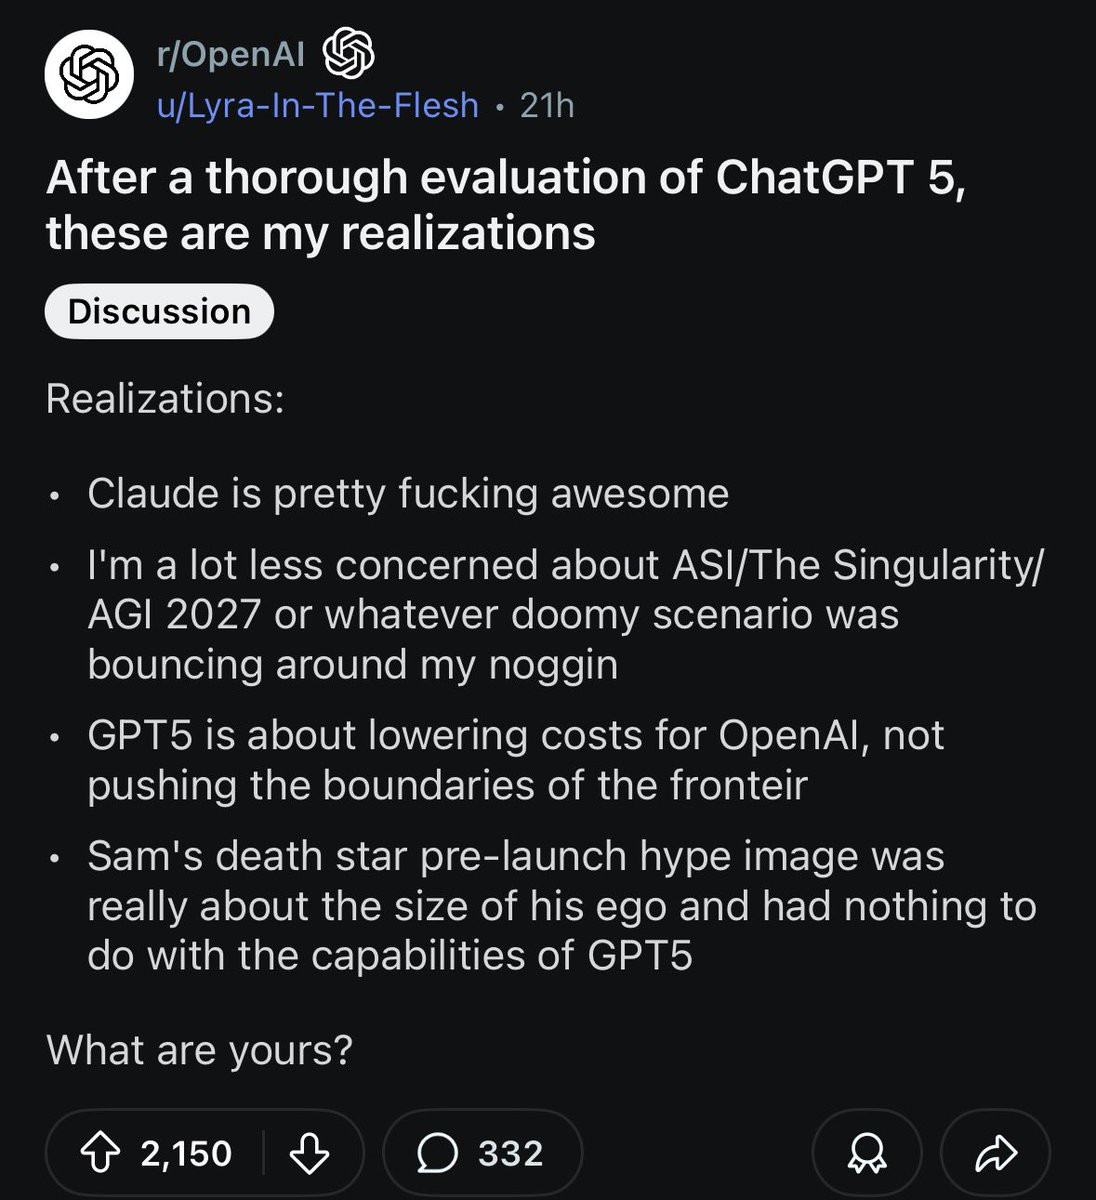The image size is (1096, 1200).
Task: Open comments via the speech bubble icon
Action: 437,1153
